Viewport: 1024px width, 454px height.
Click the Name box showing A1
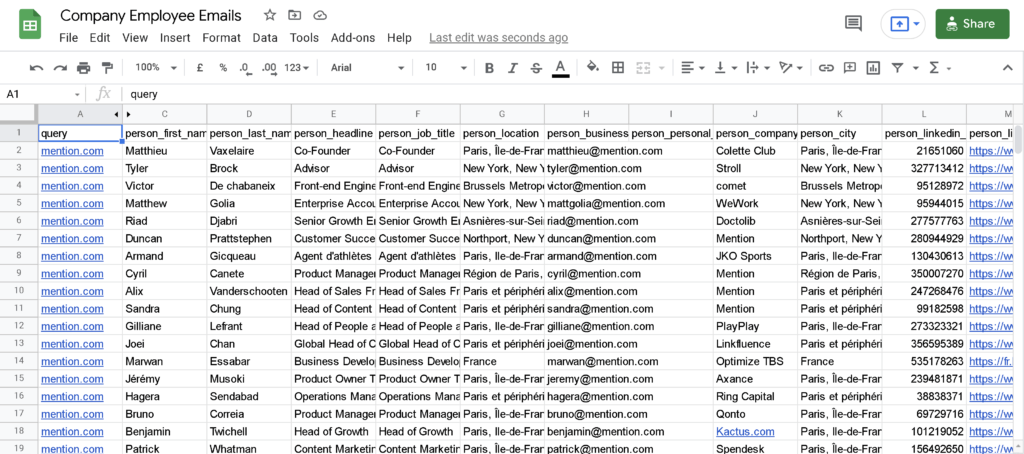point(42,94)
